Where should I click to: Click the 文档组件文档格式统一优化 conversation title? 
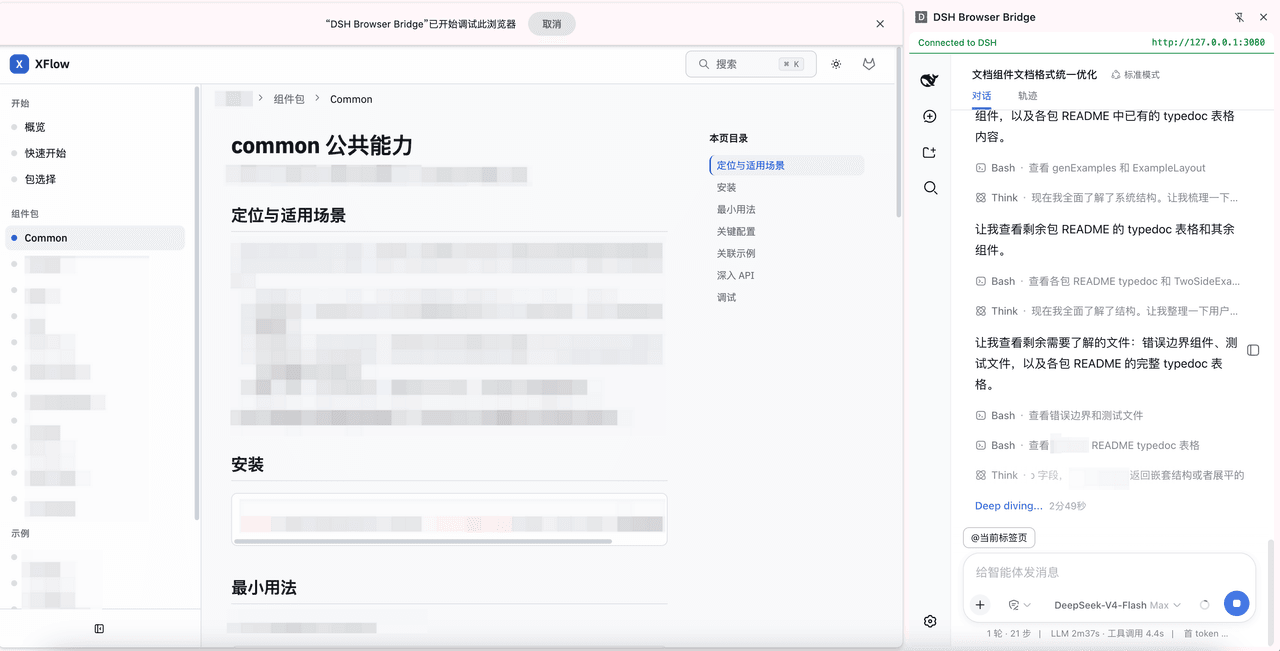[1034, 75]
